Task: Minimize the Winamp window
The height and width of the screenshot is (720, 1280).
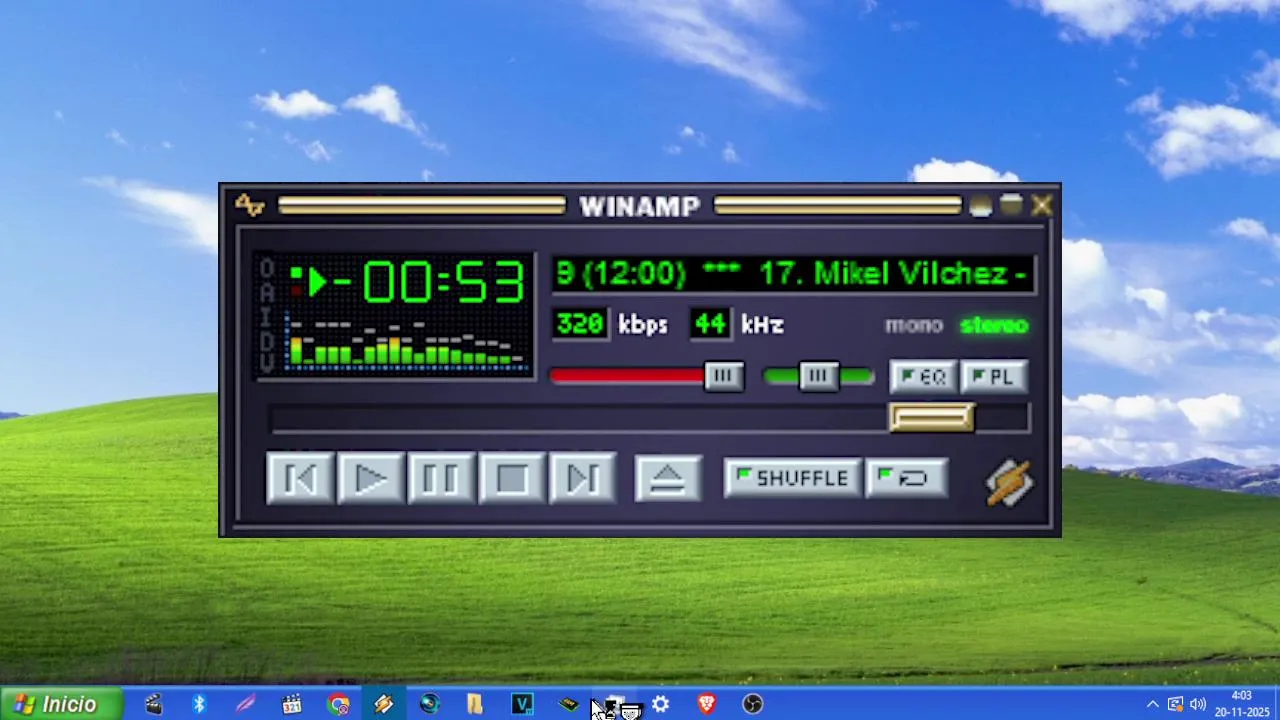Action: coord(980,205)
